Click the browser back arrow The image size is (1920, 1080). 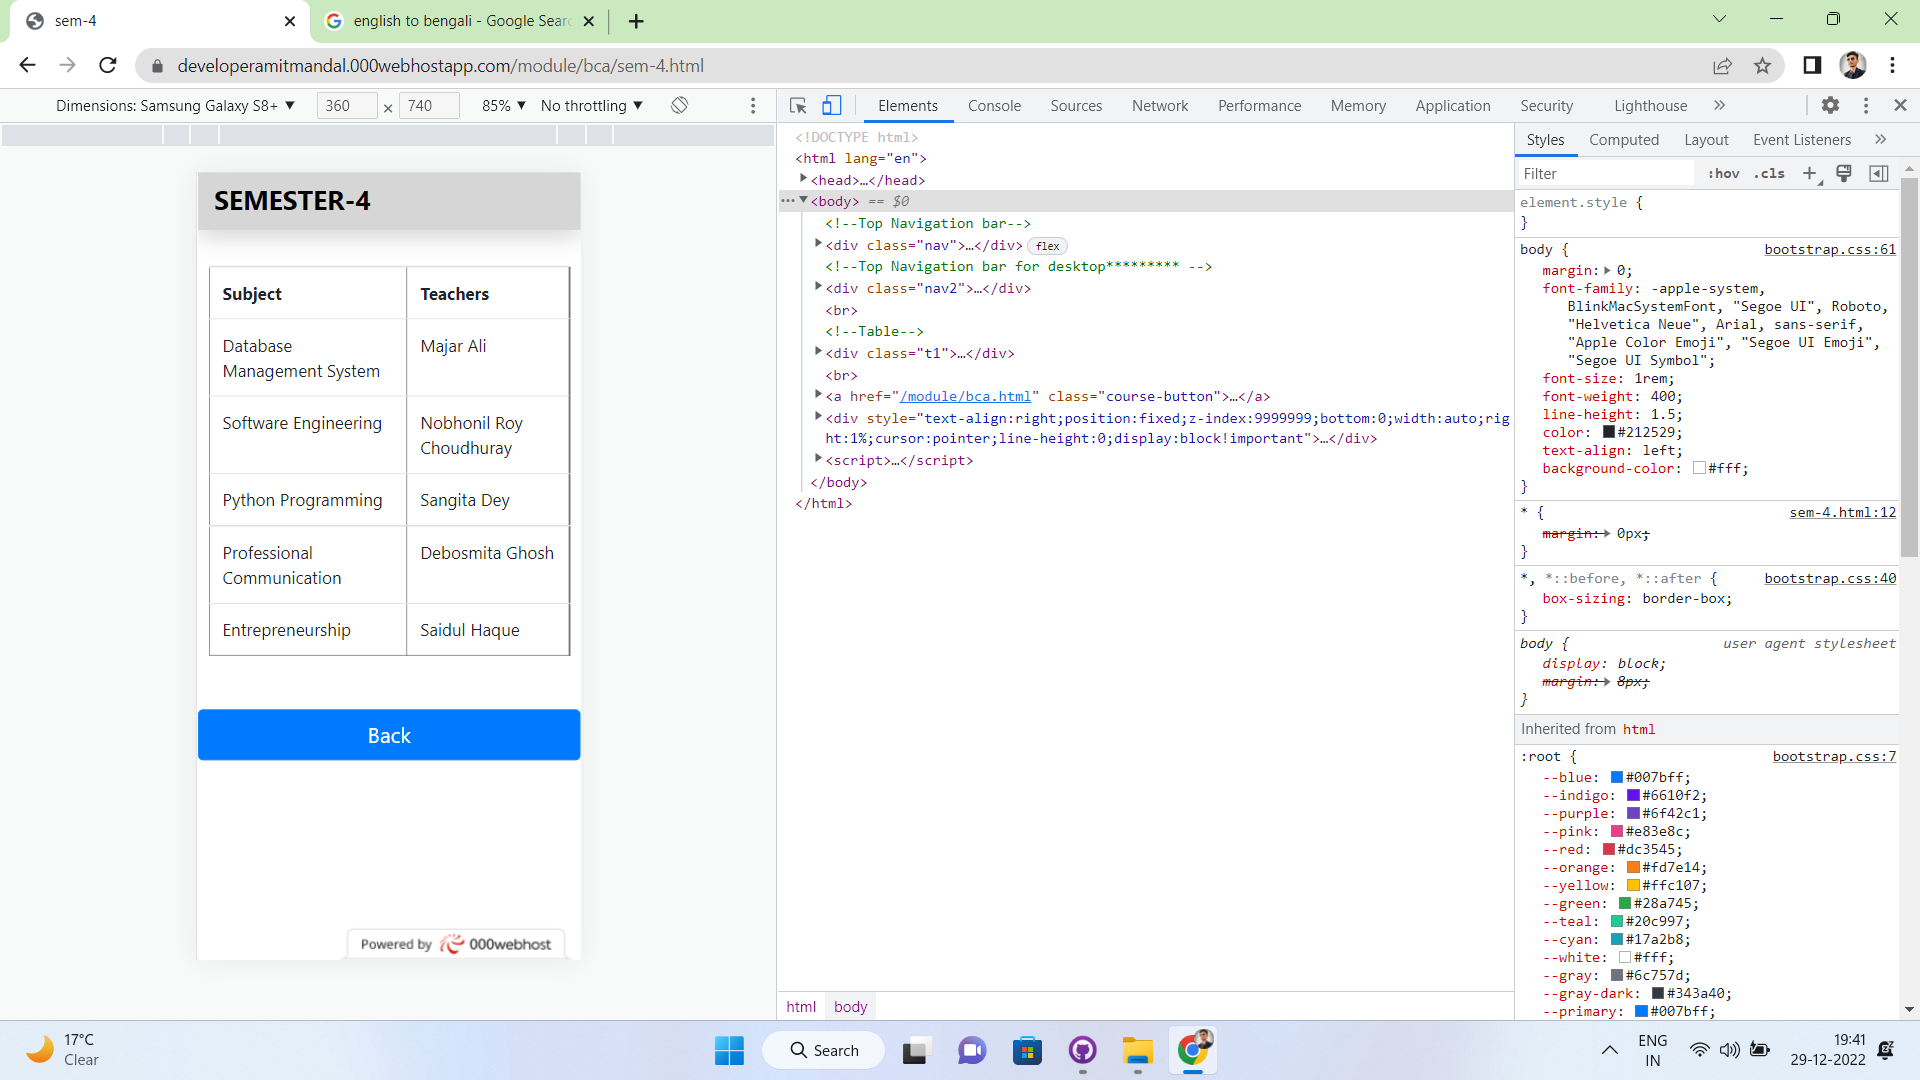[27, 65]
